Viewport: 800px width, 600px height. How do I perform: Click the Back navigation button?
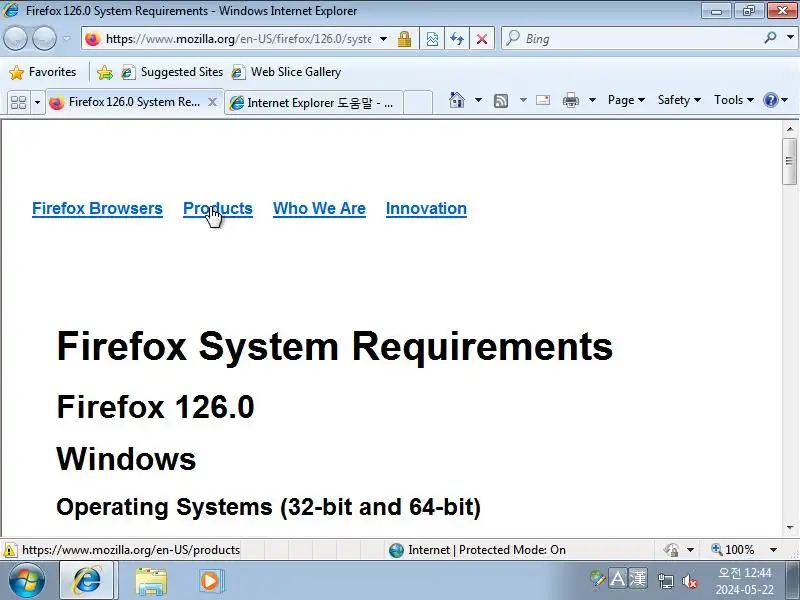tap(15, 39)
